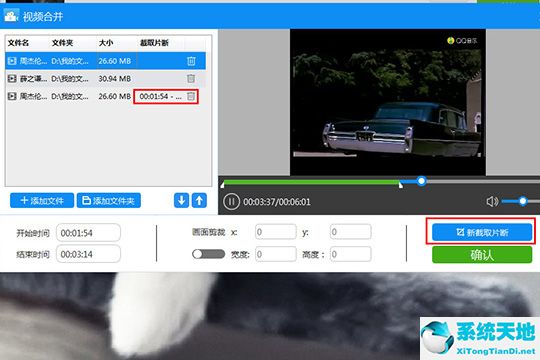Delete the first 周杰伦 file row (highlighted)
This screenshot has height=360, width=540.
pos(191,61)
